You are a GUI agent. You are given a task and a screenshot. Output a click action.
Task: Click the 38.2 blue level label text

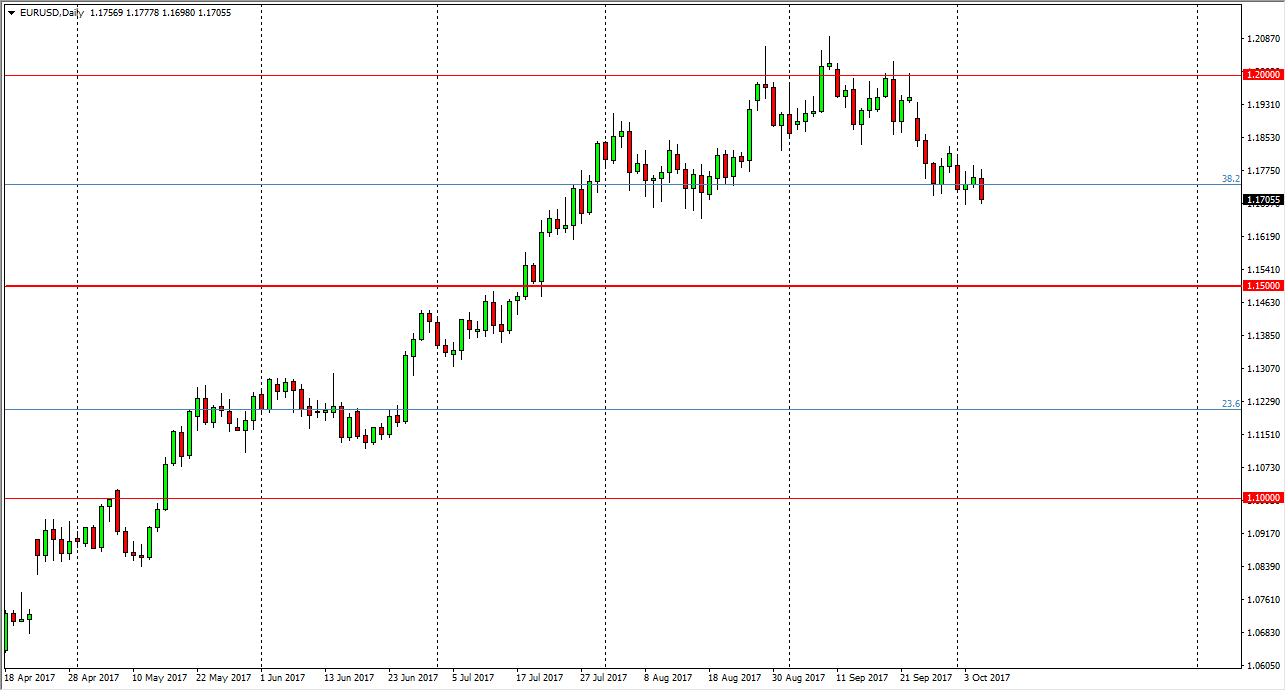pyautogui.click(x=1230, y=177)
